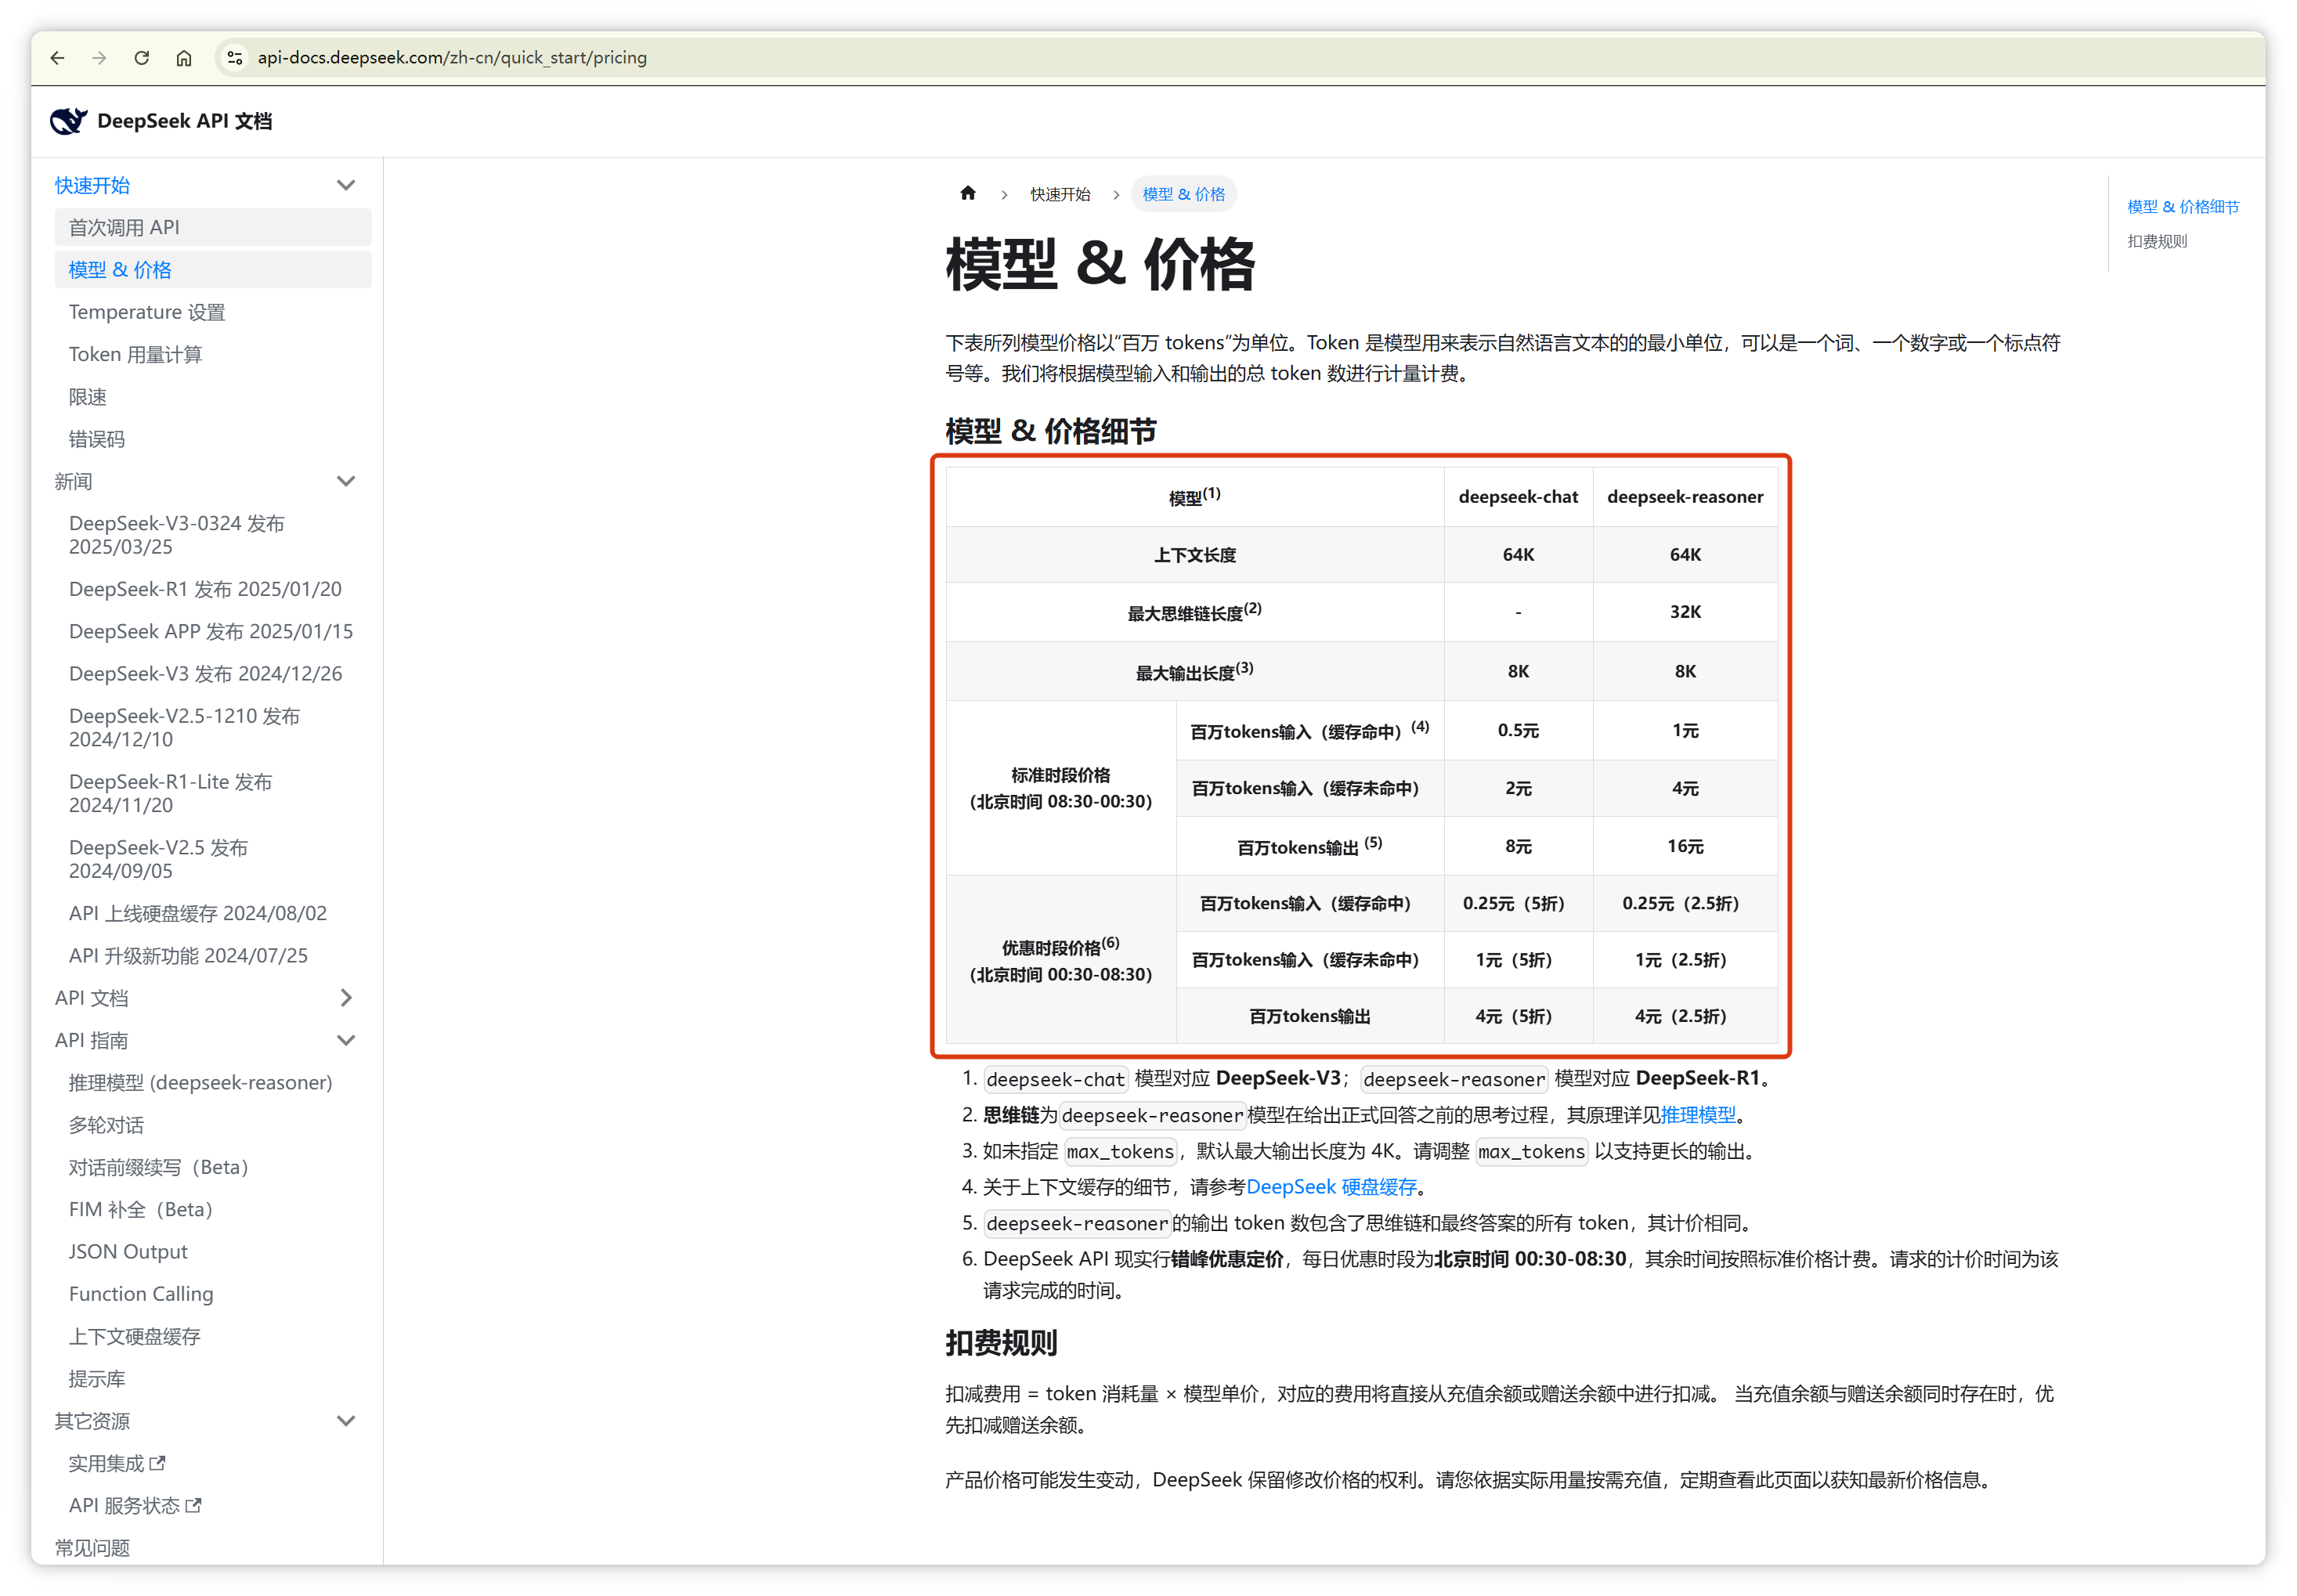Click the breadcrumb home icon

tap(967, 194)
